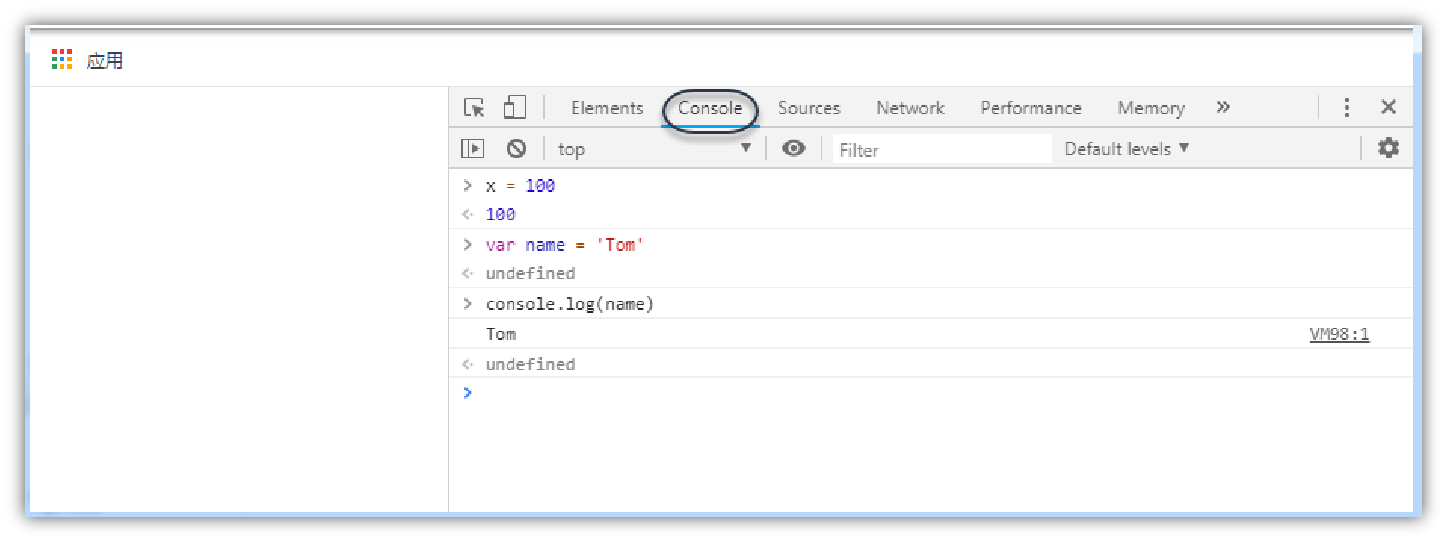Viewport: 1448px width, 543px height.
Task: Open the apps grid icon in bookmarks bar
Action: [62, 60]
